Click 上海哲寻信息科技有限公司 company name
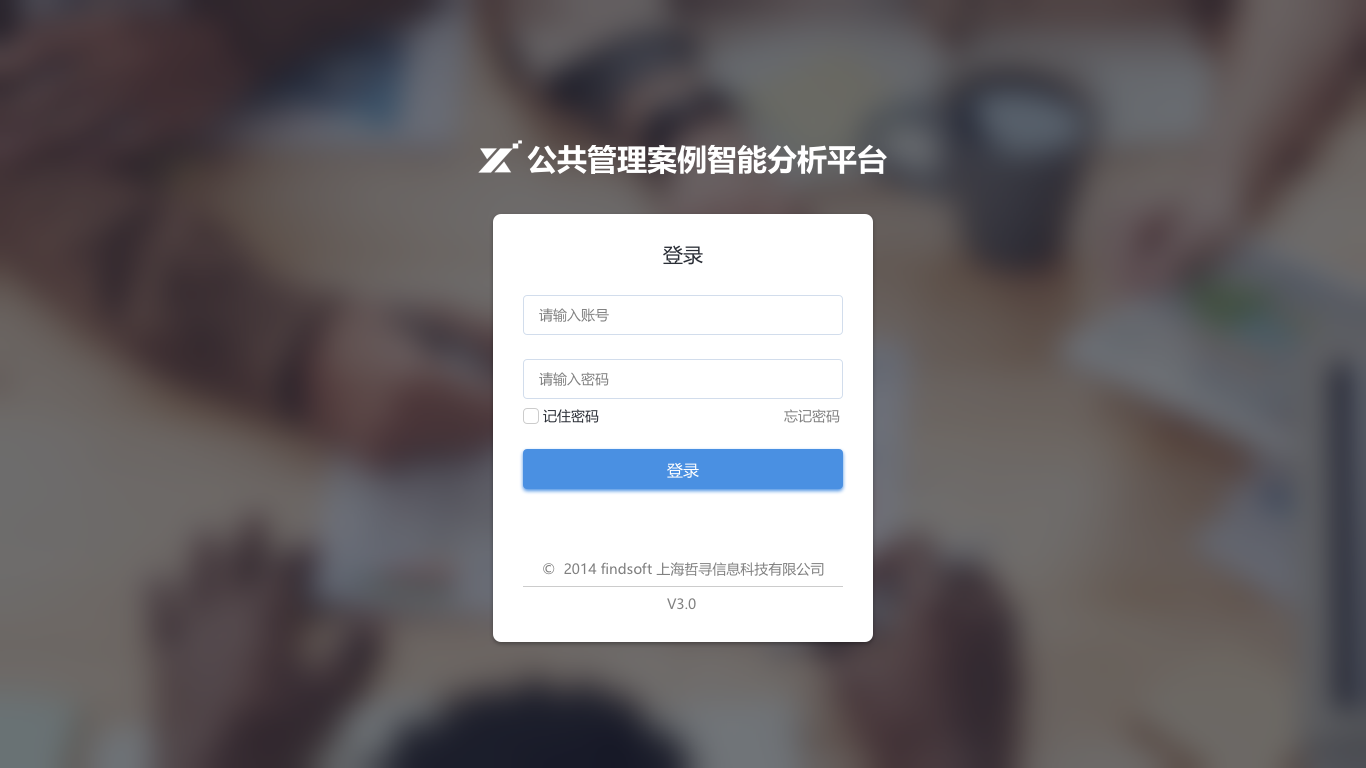Image resolution: width=1366 pixels, height=768 pixels. point(740,569)
